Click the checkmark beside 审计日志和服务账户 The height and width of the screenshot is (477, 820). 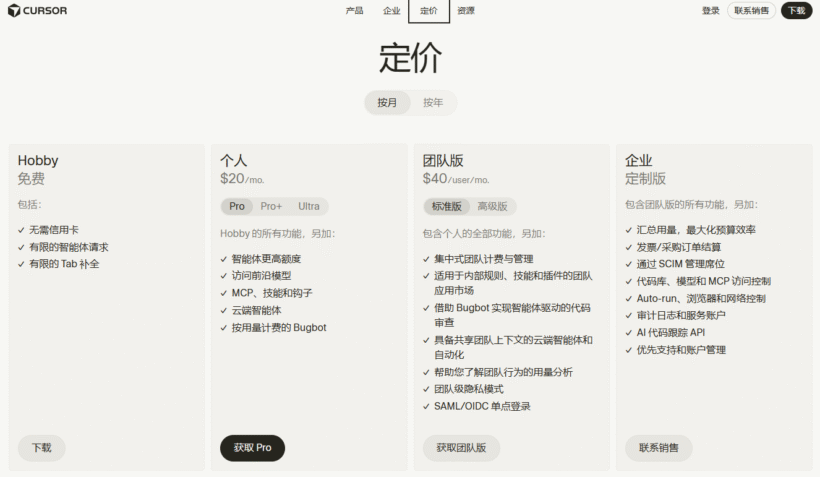click(629, 315)
